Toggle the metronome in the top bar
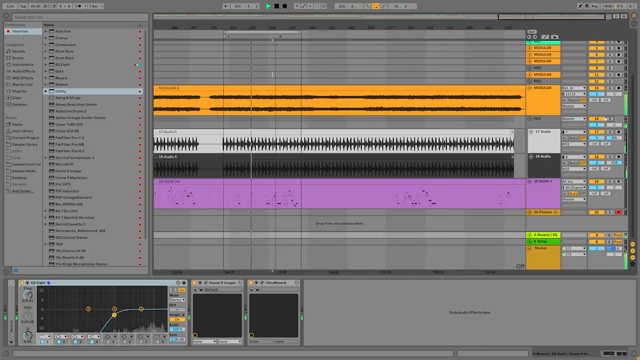 (80, 6)
